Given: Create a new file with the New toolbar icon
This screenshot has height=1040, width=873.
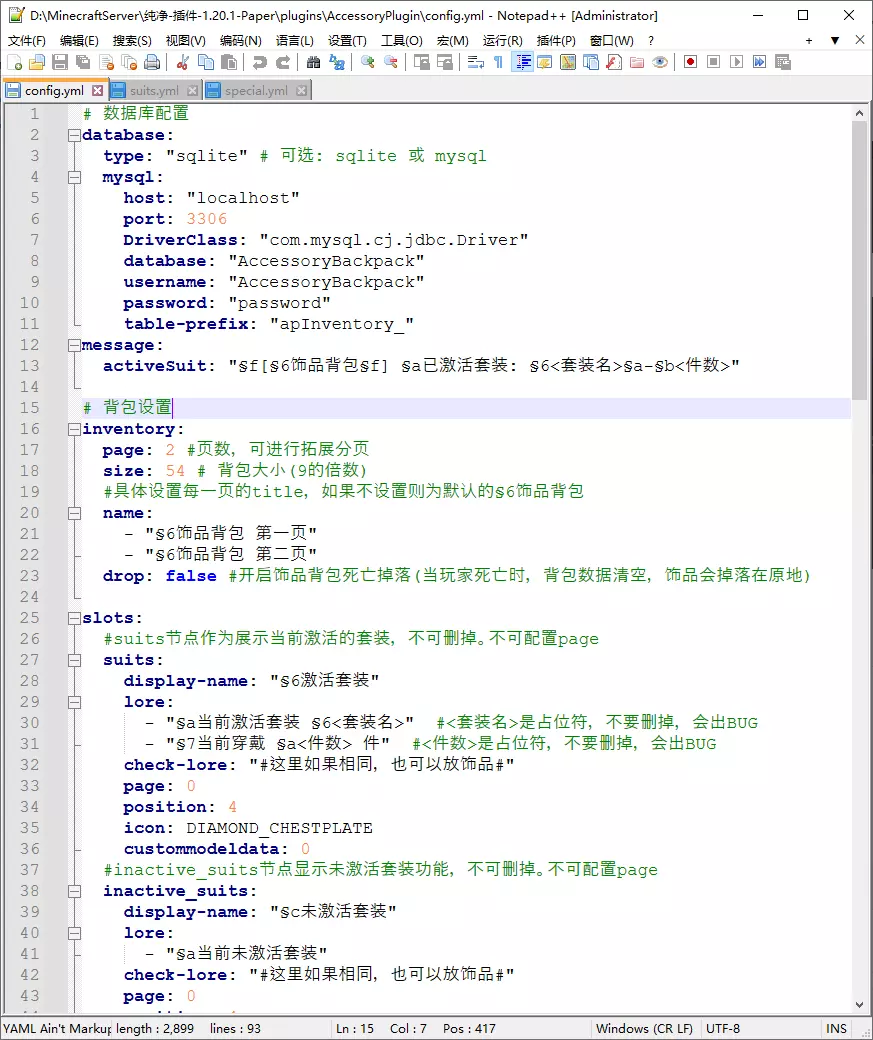Looking at the screenshot, I should [15, 62].
